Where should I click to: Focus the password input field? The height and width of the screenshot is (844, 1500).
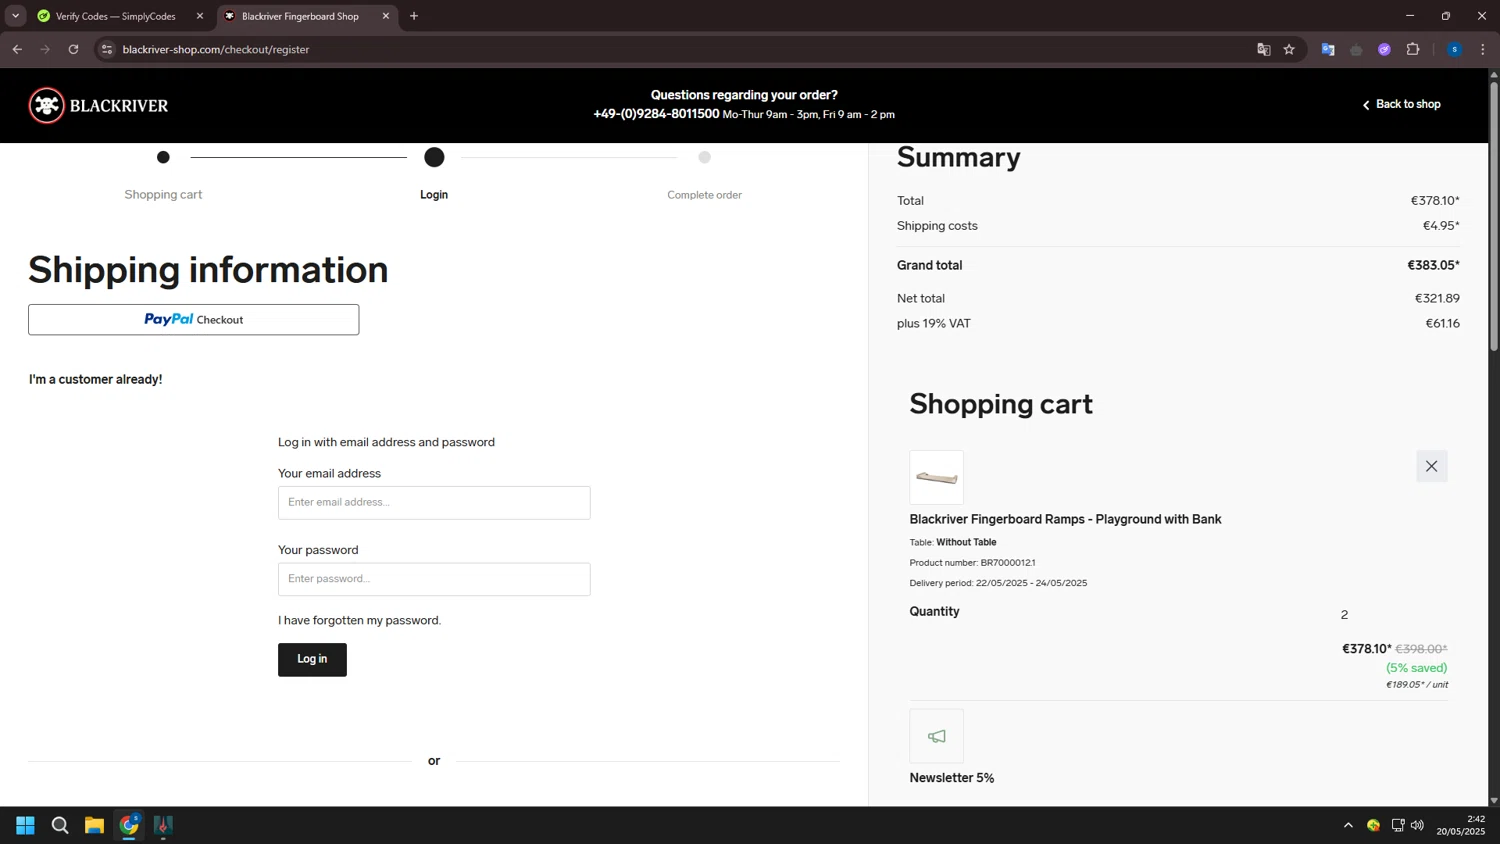tap(434, 579)
